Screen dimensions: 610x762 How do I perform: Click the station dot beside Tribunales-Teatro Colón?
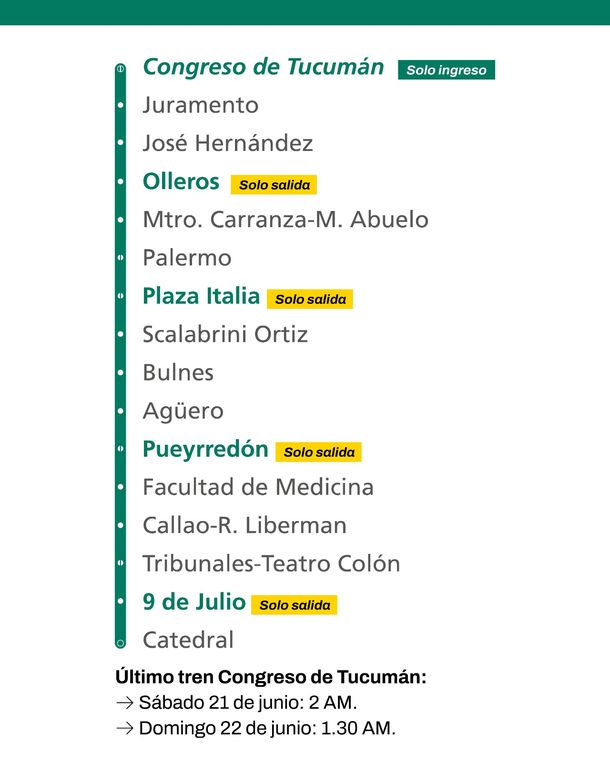coord(120,564)
